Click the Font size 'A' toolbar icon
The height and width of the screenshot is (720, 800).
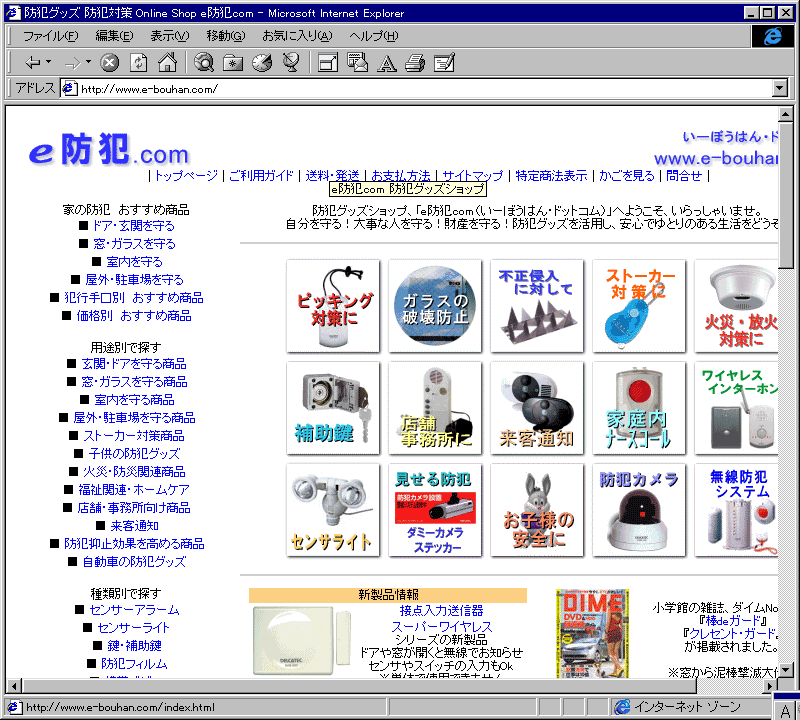387,63
